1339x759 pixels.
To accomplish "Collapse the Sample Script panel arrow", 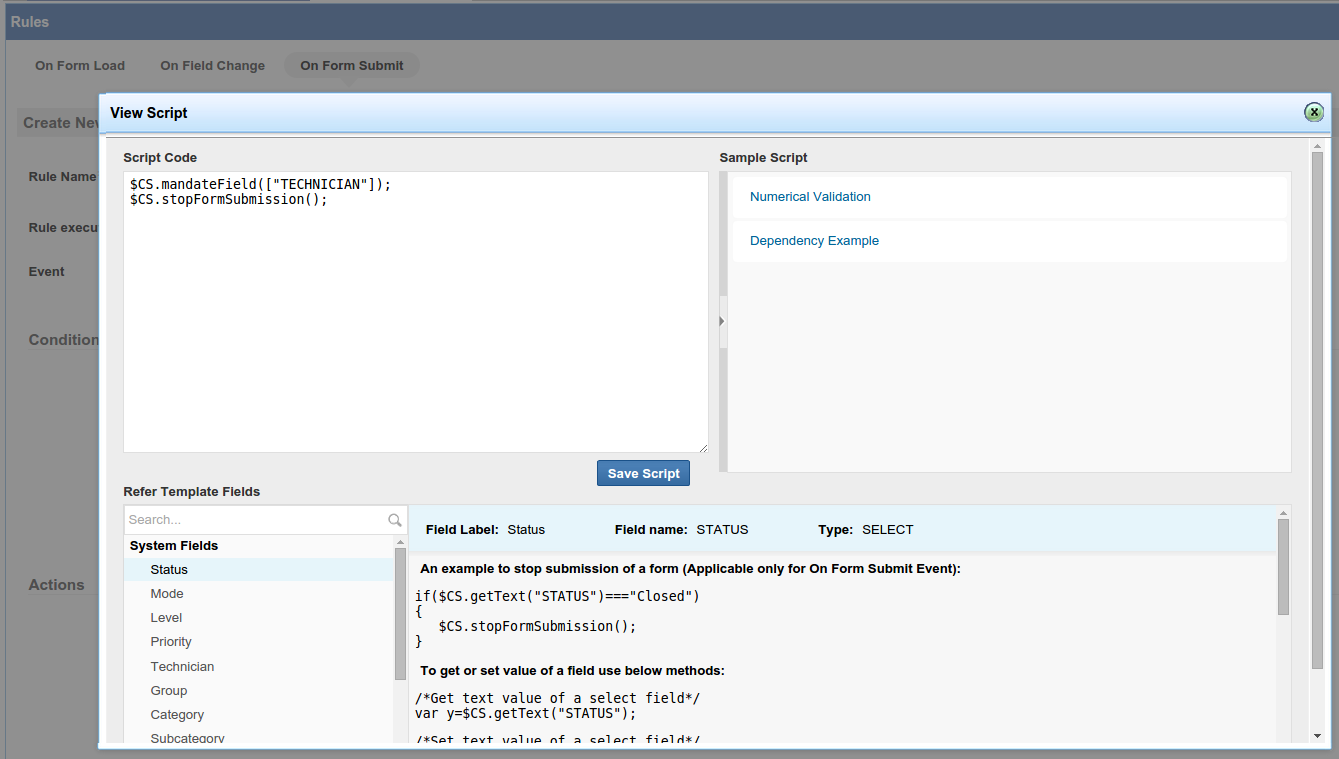I will pyautogui.click(x=722, y=321).
